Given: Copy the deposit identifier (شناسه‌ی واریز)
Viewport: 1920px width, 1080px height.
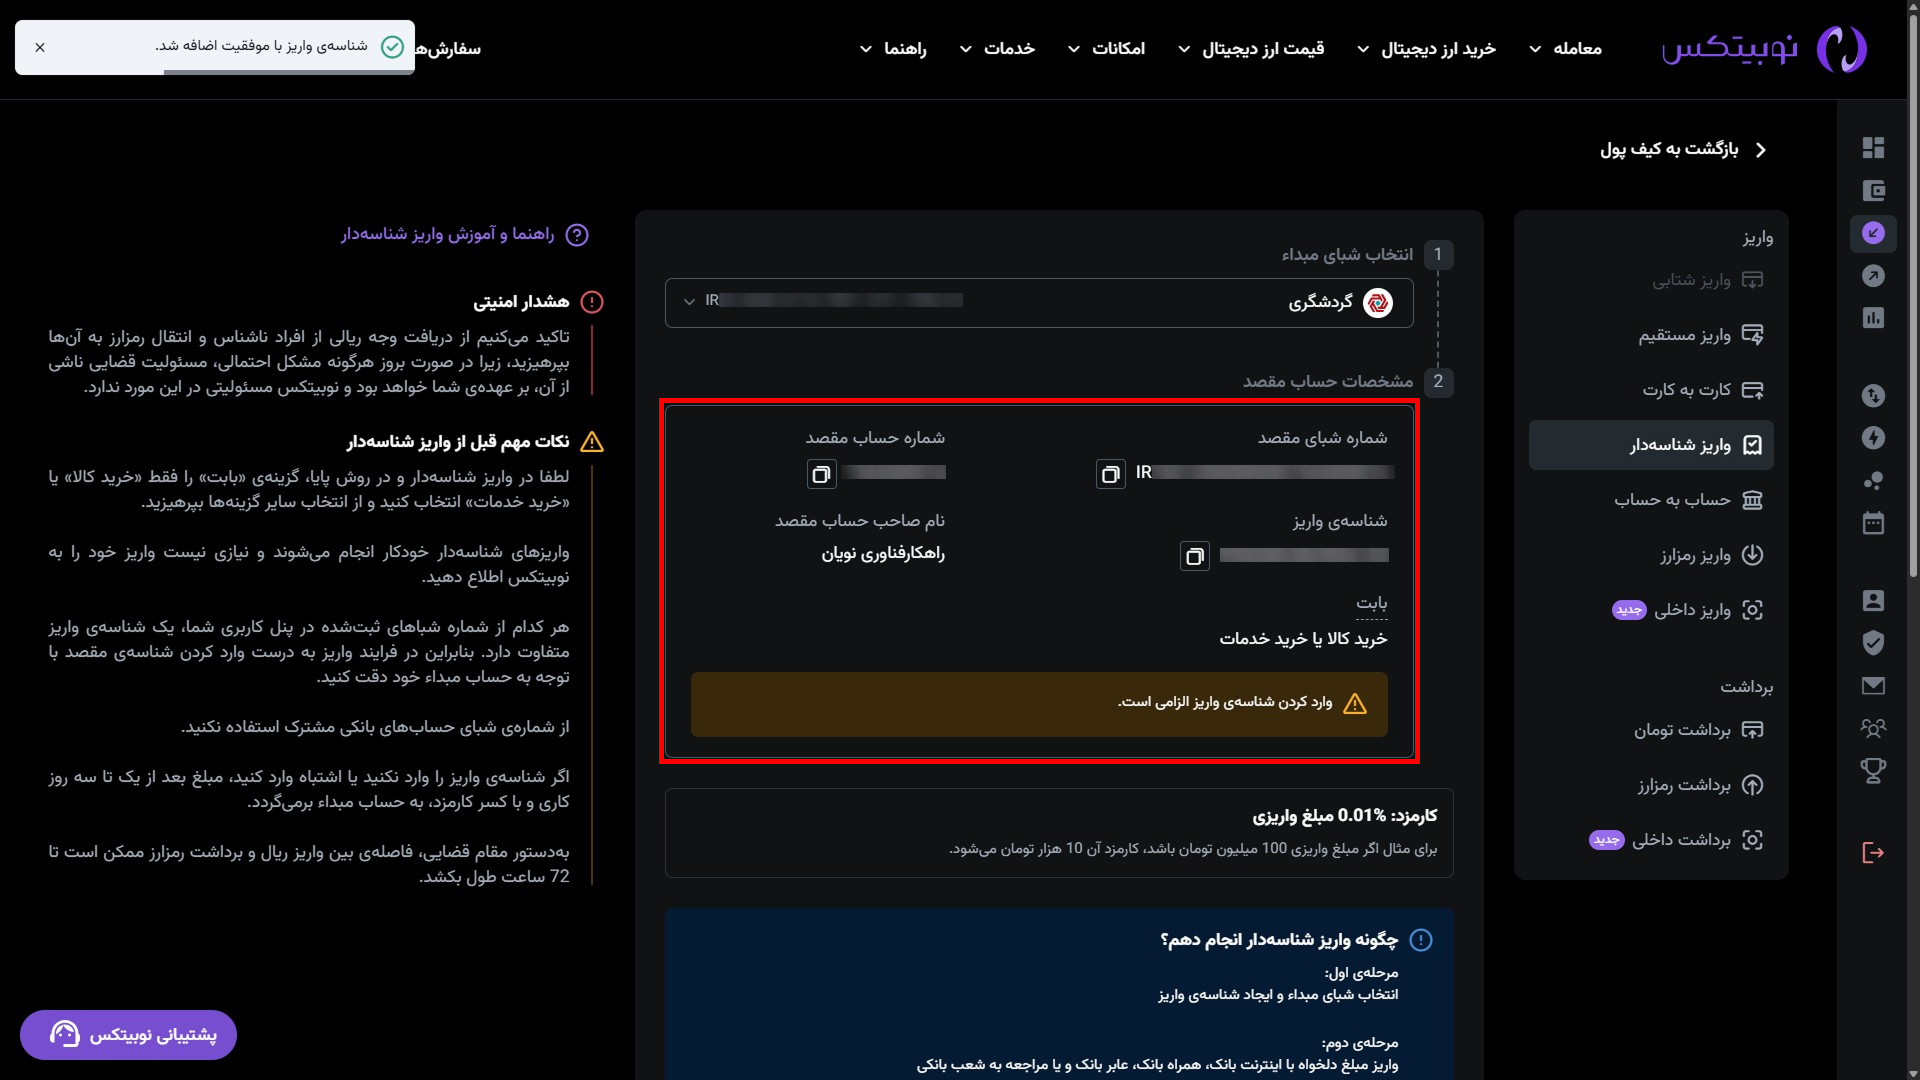Looking at the screenshot, I should pyautogui.click(x=1194, y=557).
